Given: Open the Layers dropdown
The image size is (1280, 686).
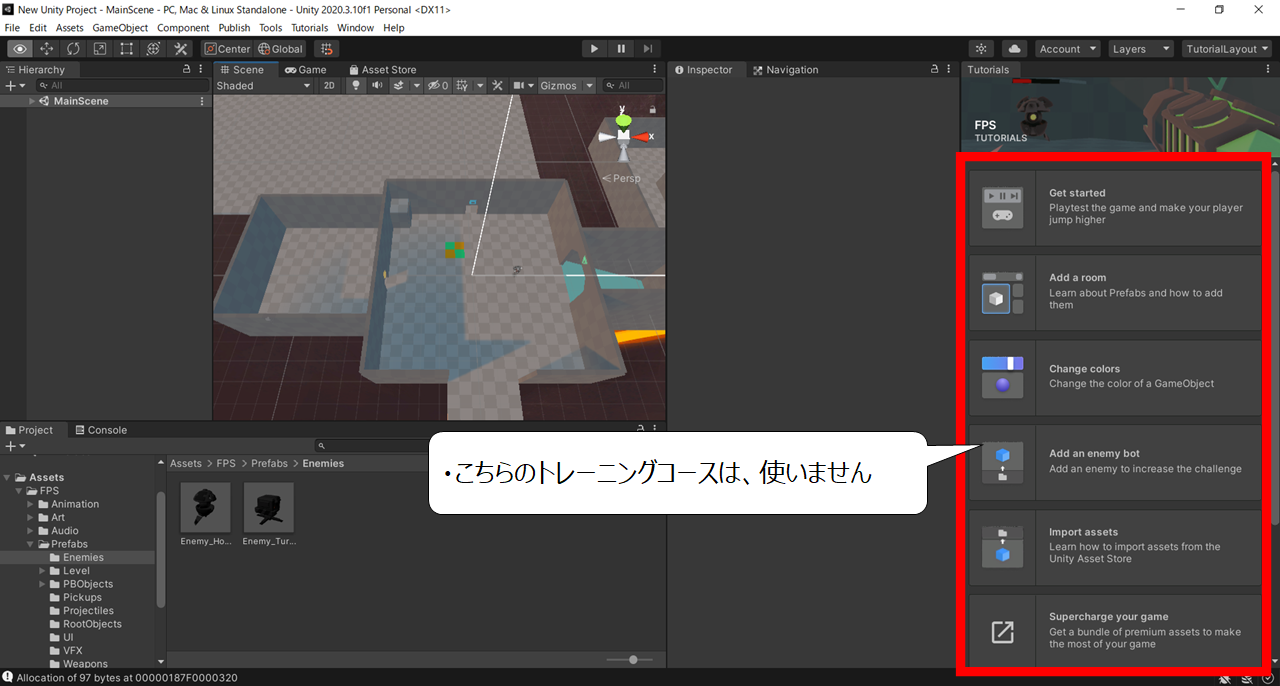Looking at the screenshot, I should tap(1139, 49).
